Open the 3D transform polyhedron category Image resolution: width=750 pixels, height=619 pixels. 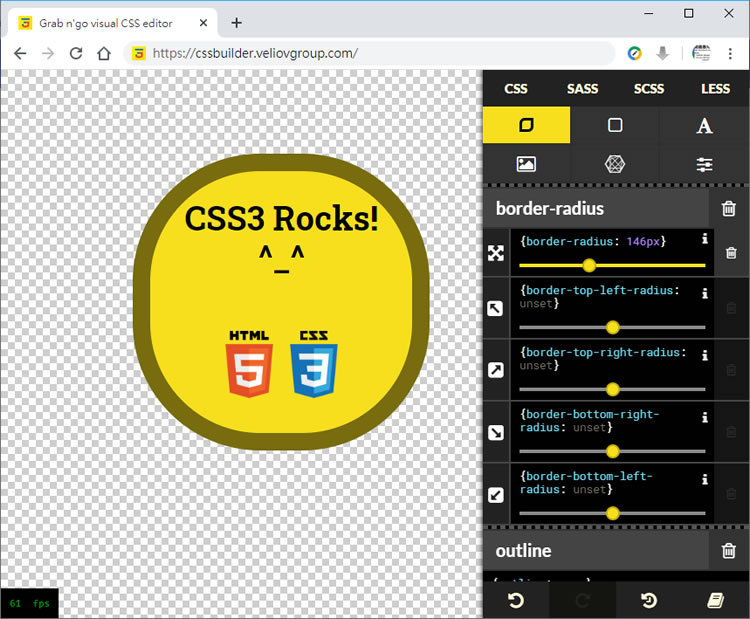615,164
